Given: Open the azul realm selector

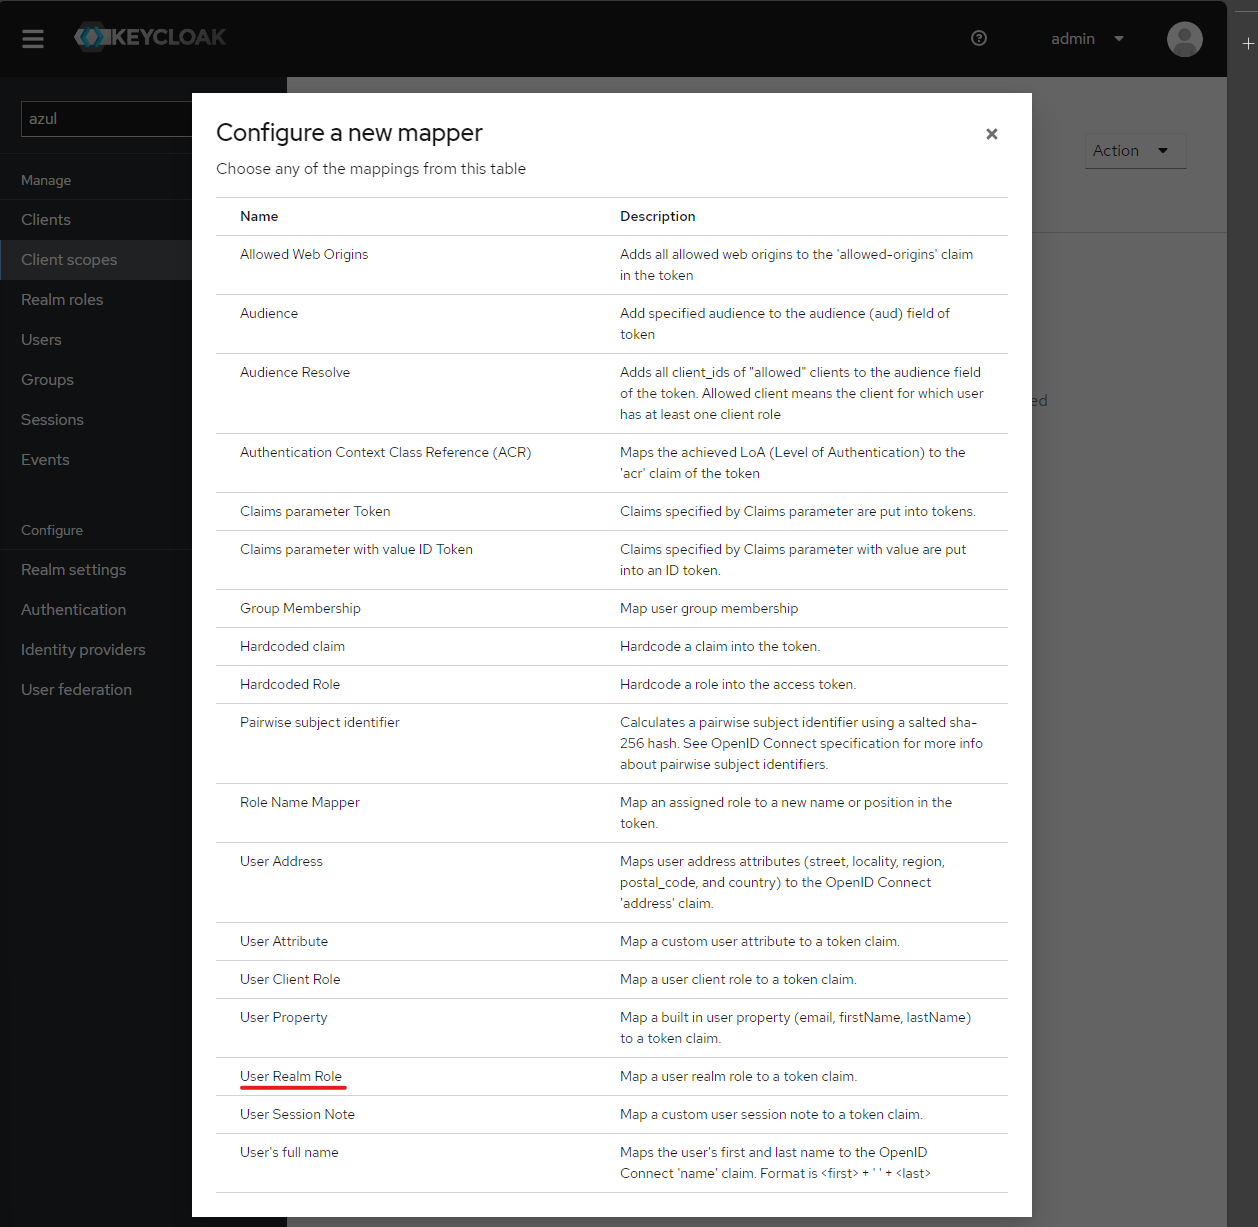Looking at the screenshot, I should [106, 118].
